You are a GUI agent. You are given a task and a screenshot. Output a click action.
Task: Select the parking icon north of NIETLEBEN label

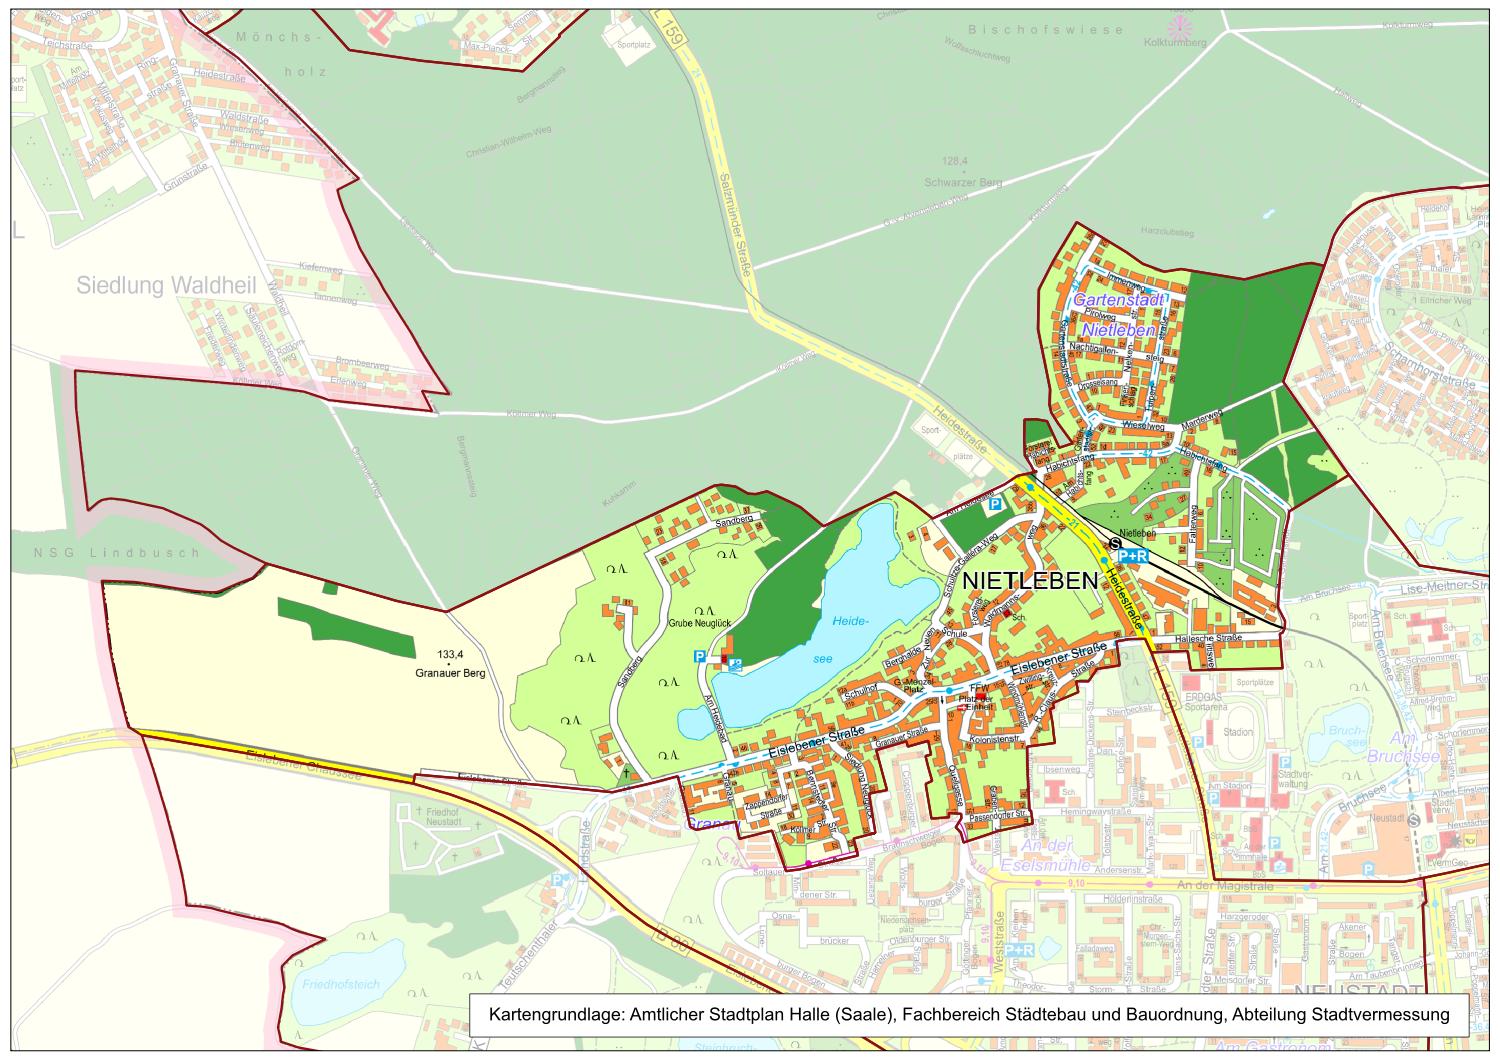pyautogui.click(x=995, y=506)
